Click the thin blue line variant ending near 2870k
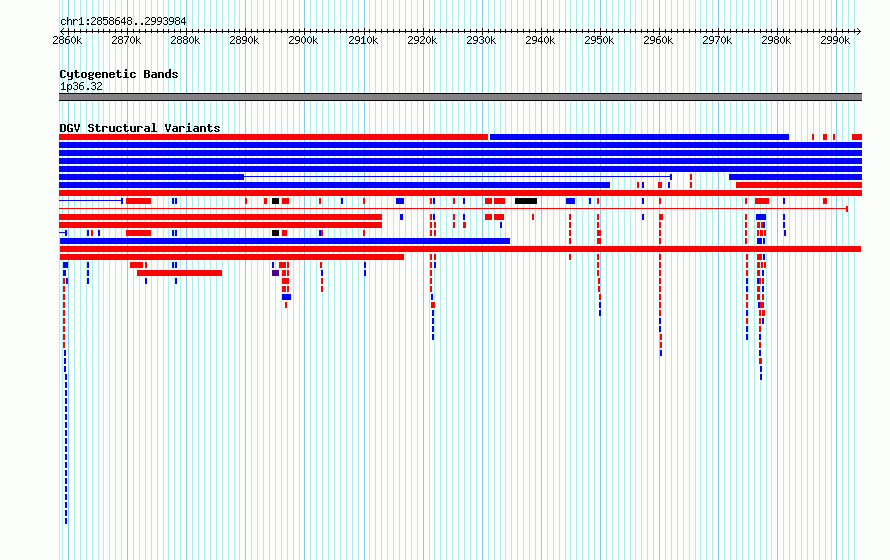 91,201
